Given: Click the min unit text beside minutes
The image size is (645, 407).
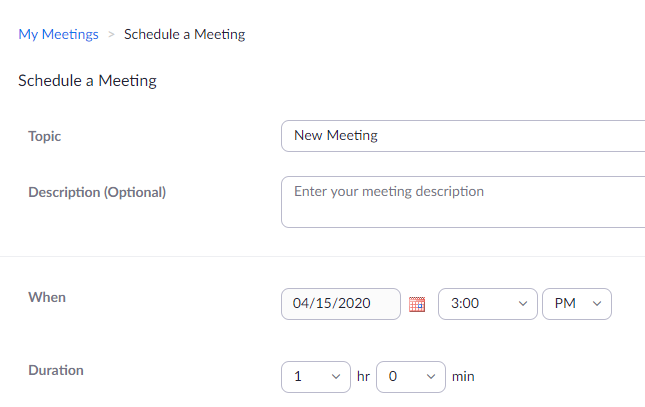Looking at the screenshot, I should pos(463,377).
